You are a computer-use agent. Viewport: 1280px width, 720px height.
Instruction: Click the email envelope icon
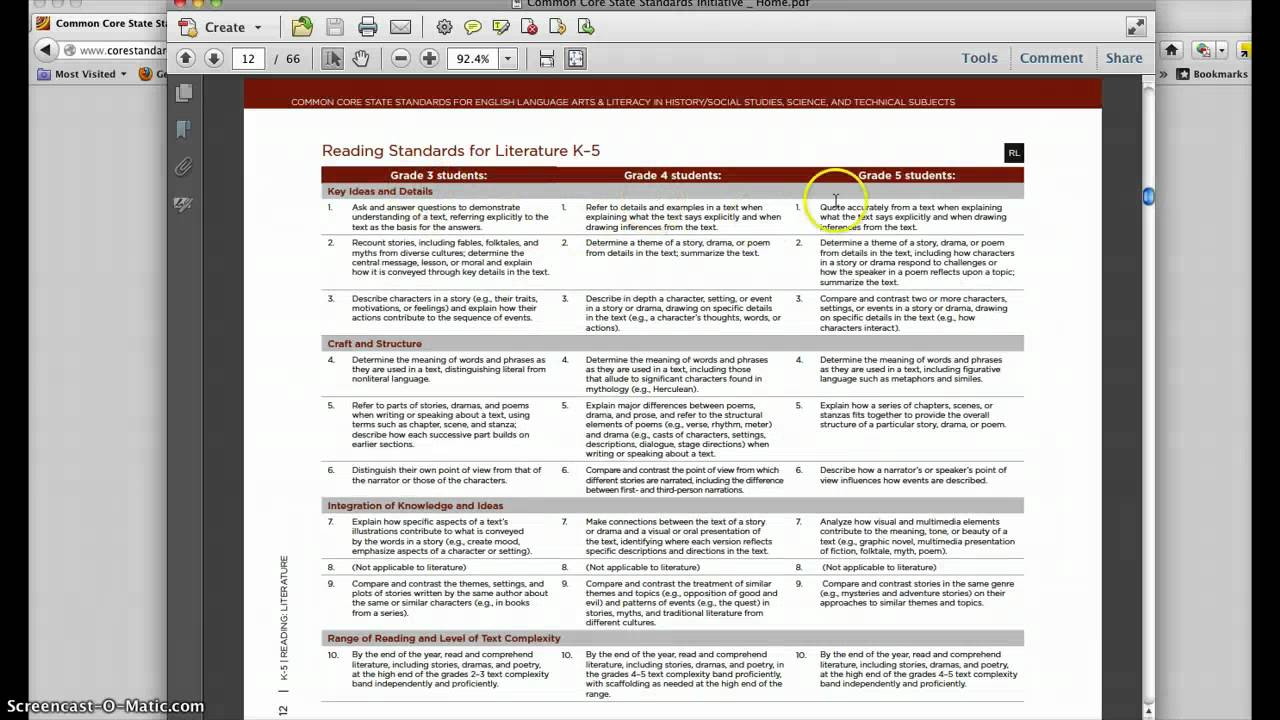point(400,27)
